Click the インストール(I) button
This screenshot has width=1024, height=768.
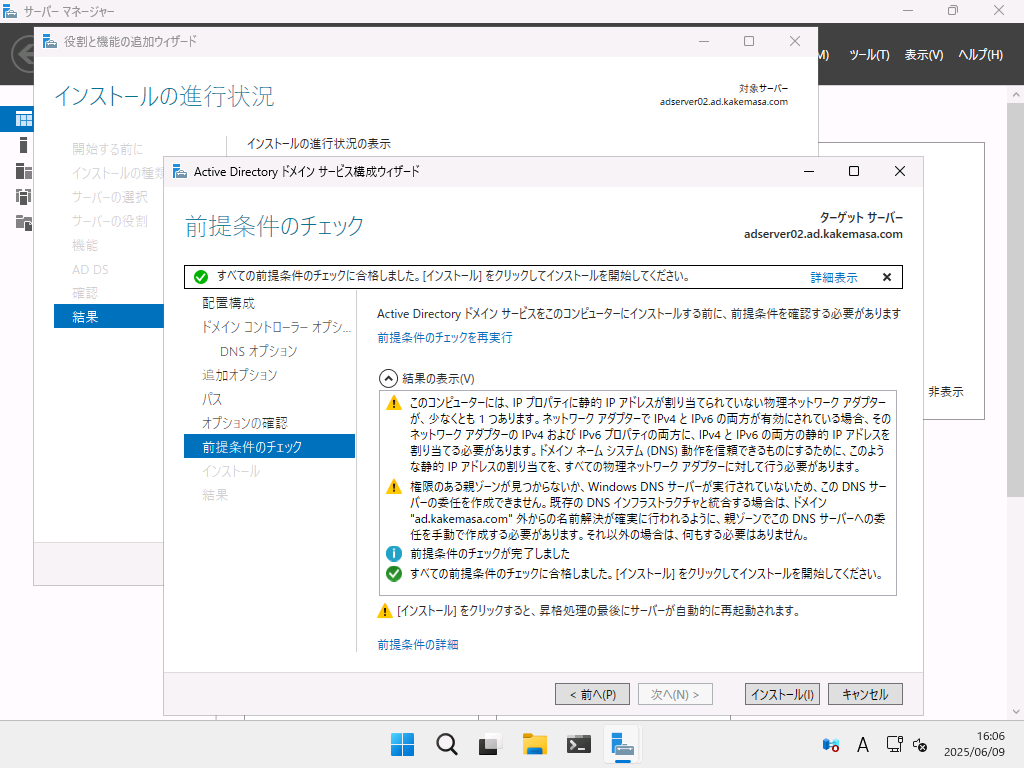(782, 694)
